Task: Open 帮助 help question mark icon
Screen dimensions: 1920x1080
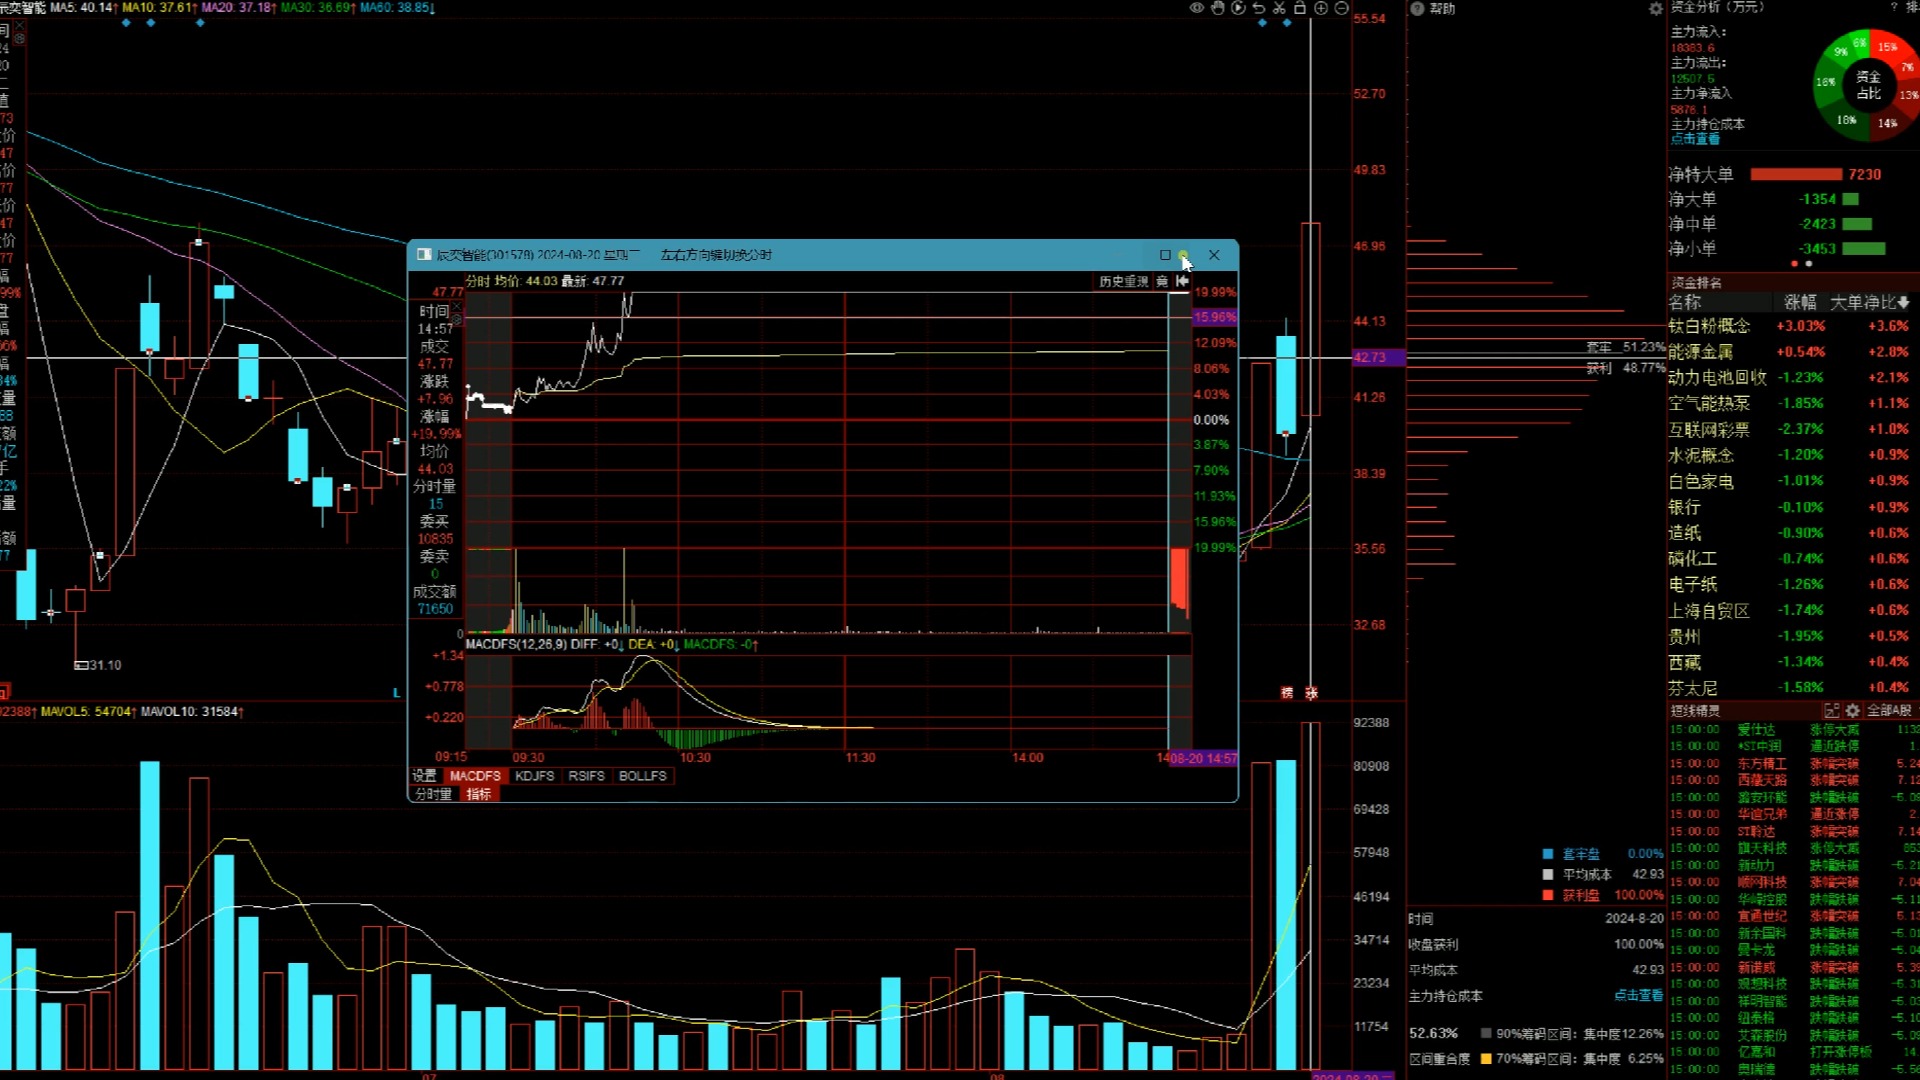Action: pyautogui.click(x=1417, y=8)
